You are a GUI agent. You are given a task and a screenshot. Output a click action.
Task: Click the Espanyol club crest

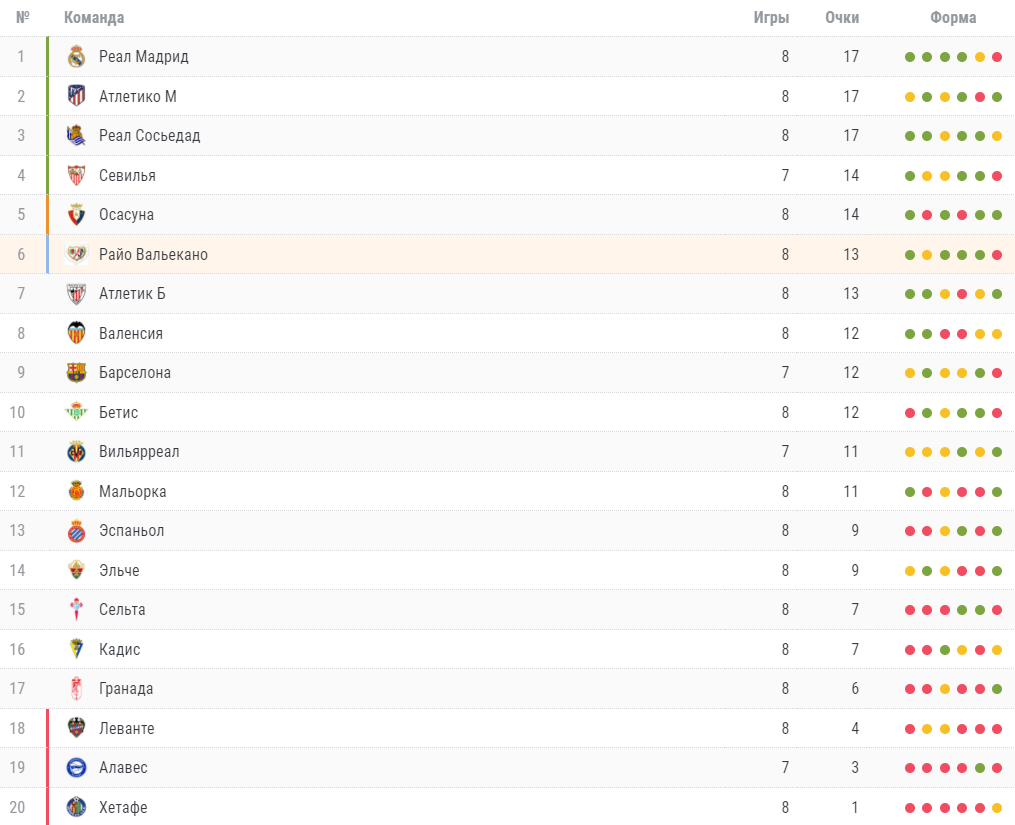pos(76,530)
